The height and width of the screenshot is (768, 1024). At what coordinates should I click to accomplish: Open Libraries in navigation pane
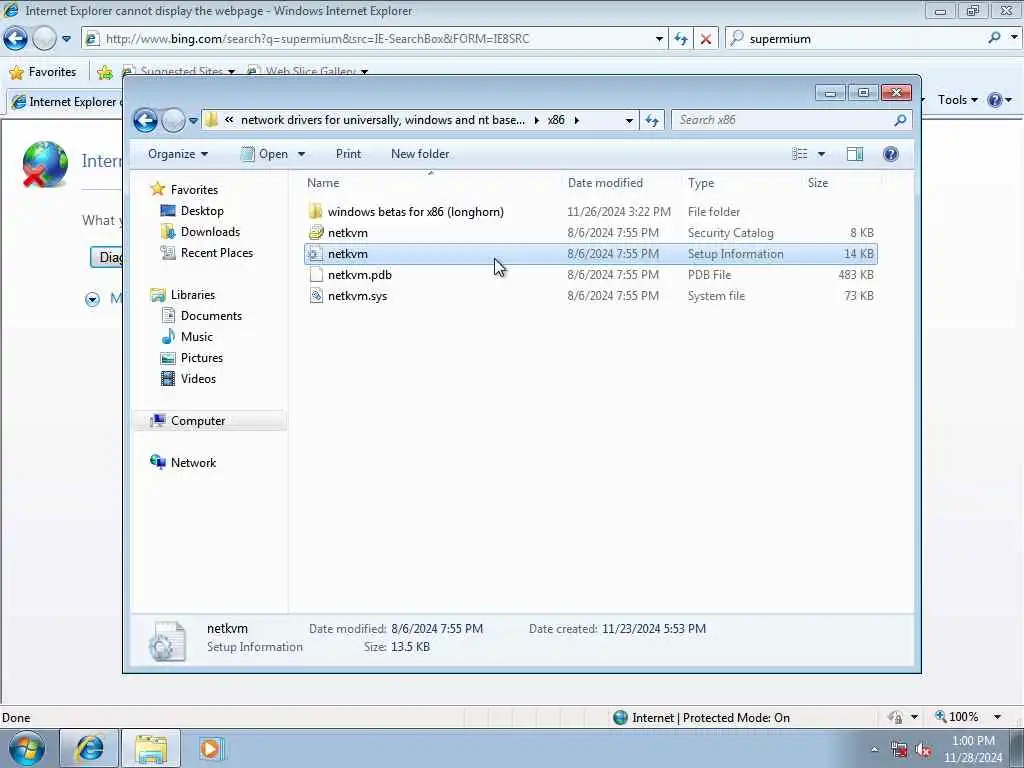182,295
